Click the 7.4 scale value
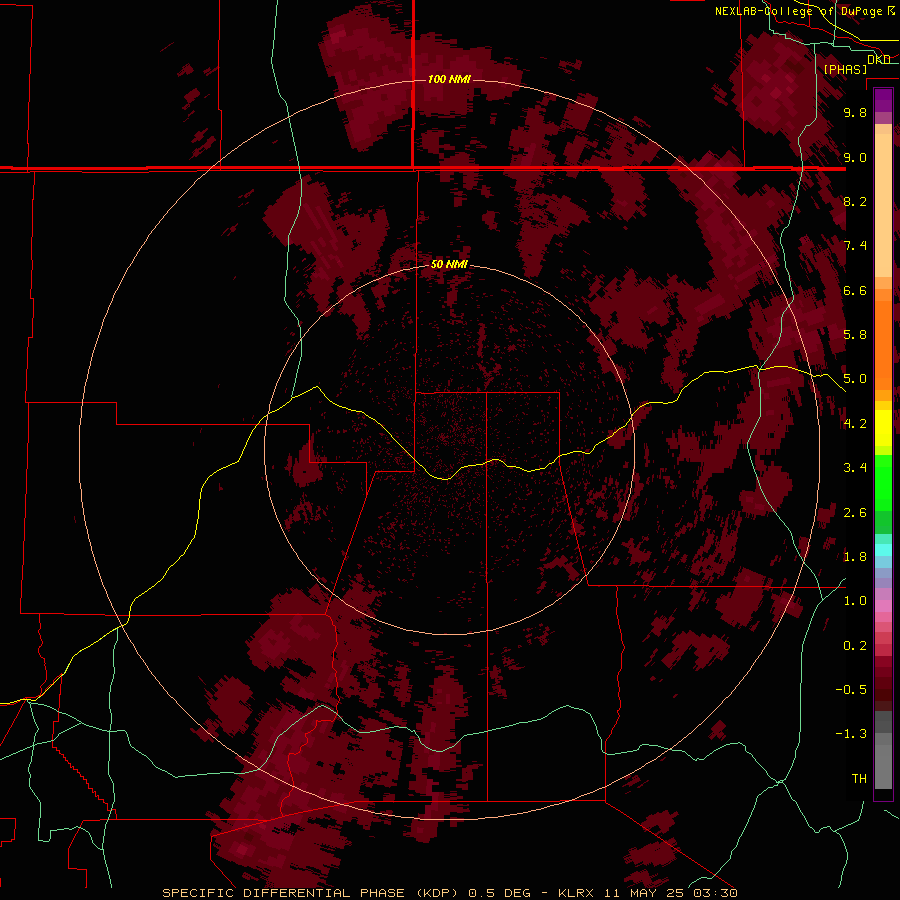 [855, 246]
